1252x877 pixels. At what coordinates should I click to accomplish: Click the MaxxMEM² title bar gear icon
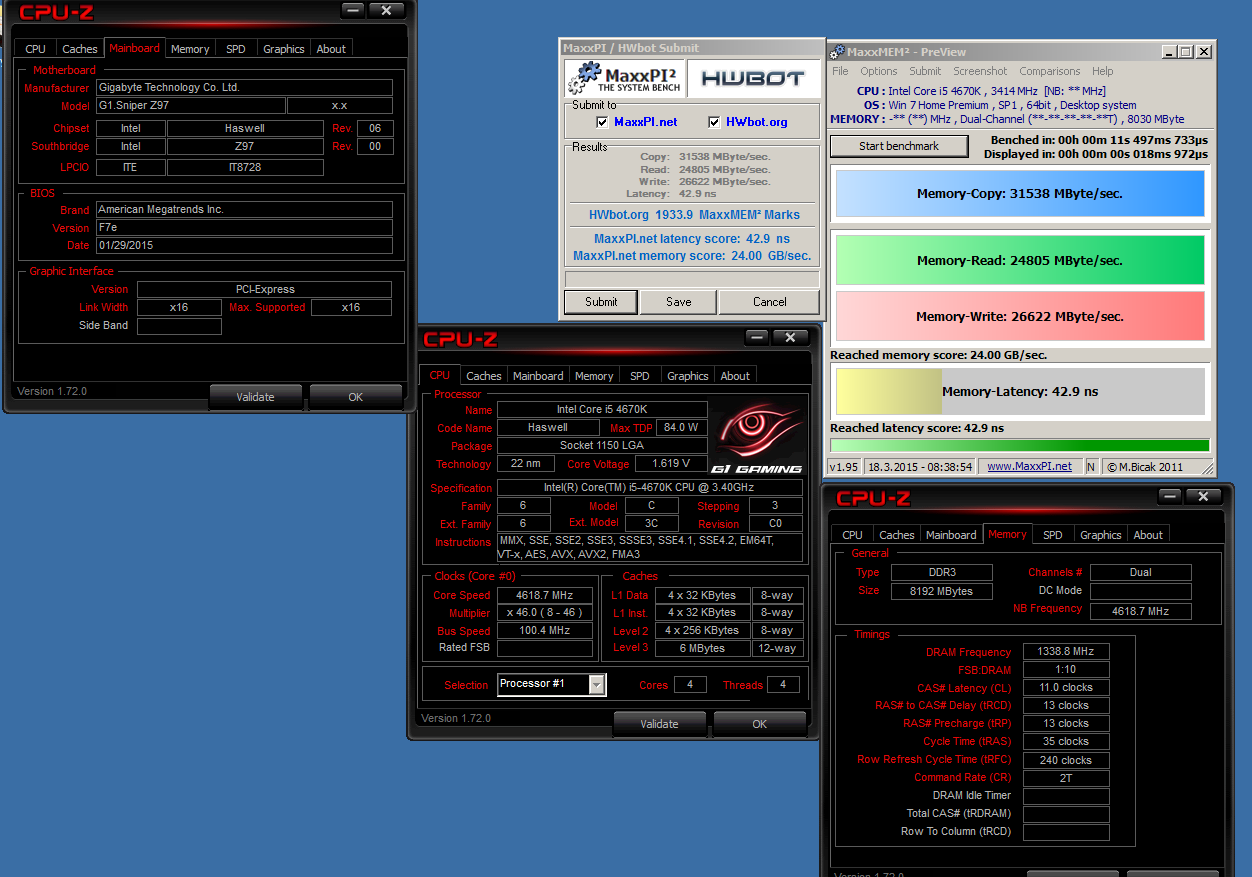(839, 52)
